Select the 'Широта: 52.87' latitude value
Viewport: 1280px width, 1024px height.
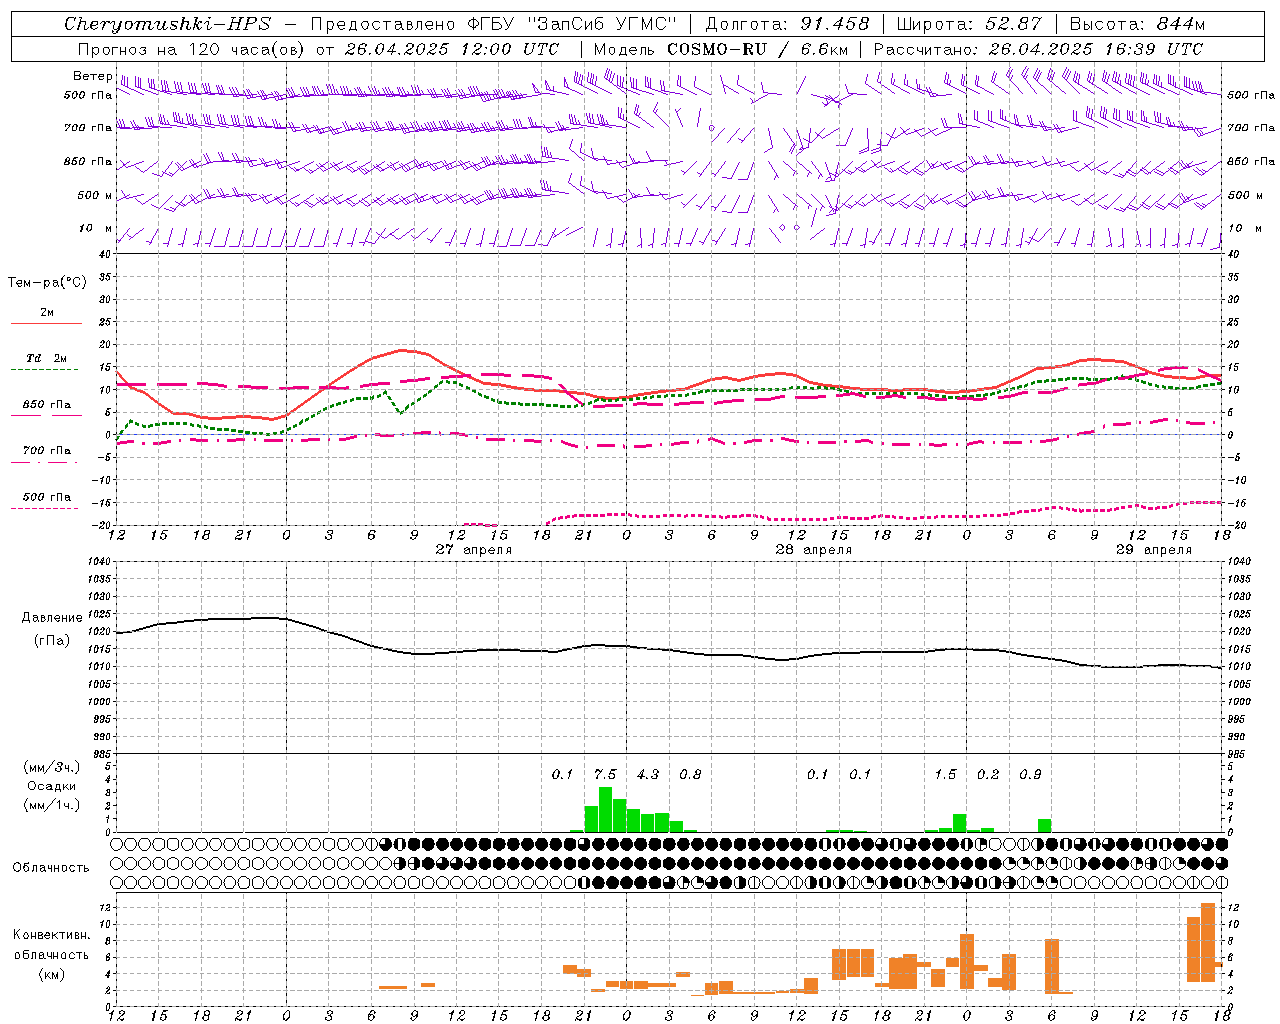[969, 24]
